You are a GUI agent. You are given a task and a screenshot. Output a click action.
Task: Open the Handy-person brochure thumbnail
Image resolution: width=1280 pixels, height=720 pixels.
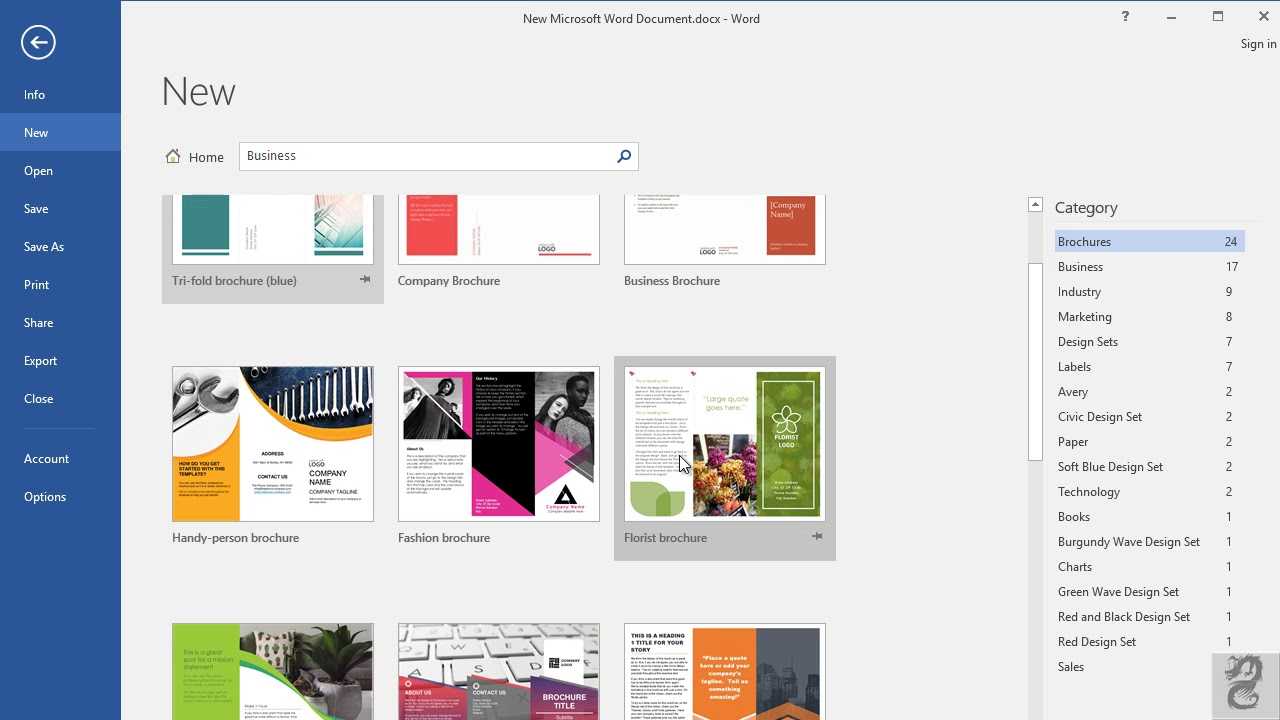273,444
